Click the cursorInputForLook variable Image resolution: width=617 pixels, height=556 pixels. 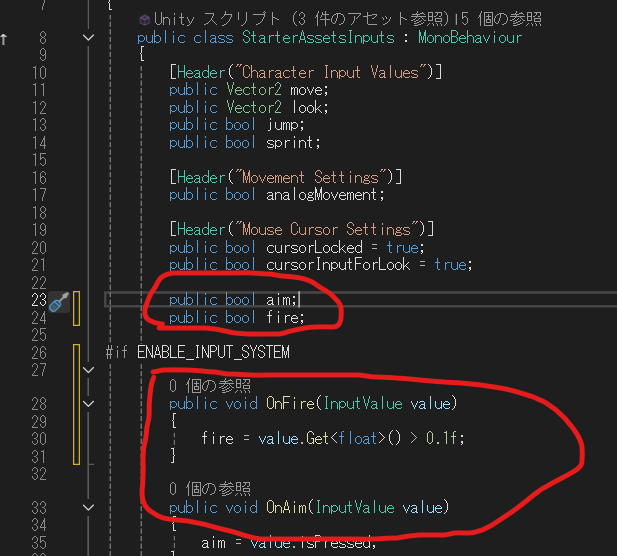[x=338, y=265]
